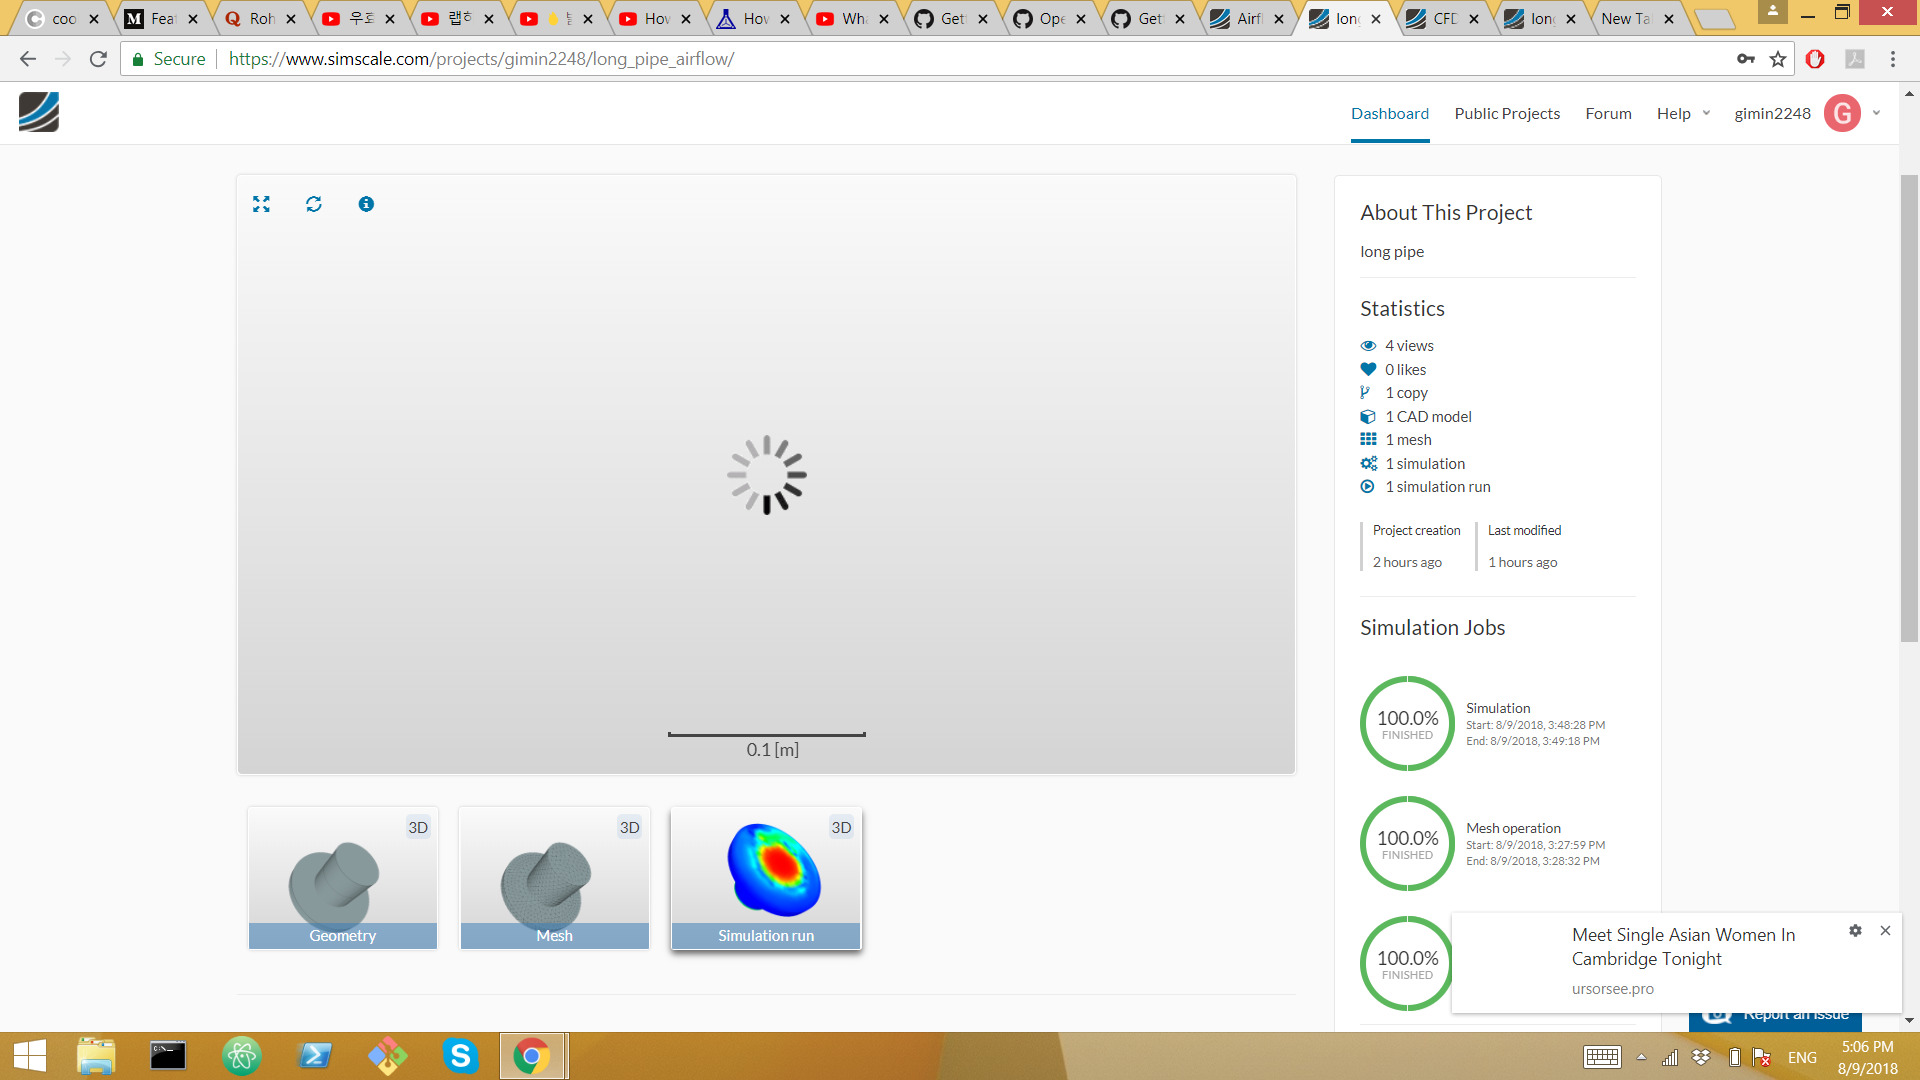Click the gimin2248 username link

pyautogui.click(x=1772, y=113)
